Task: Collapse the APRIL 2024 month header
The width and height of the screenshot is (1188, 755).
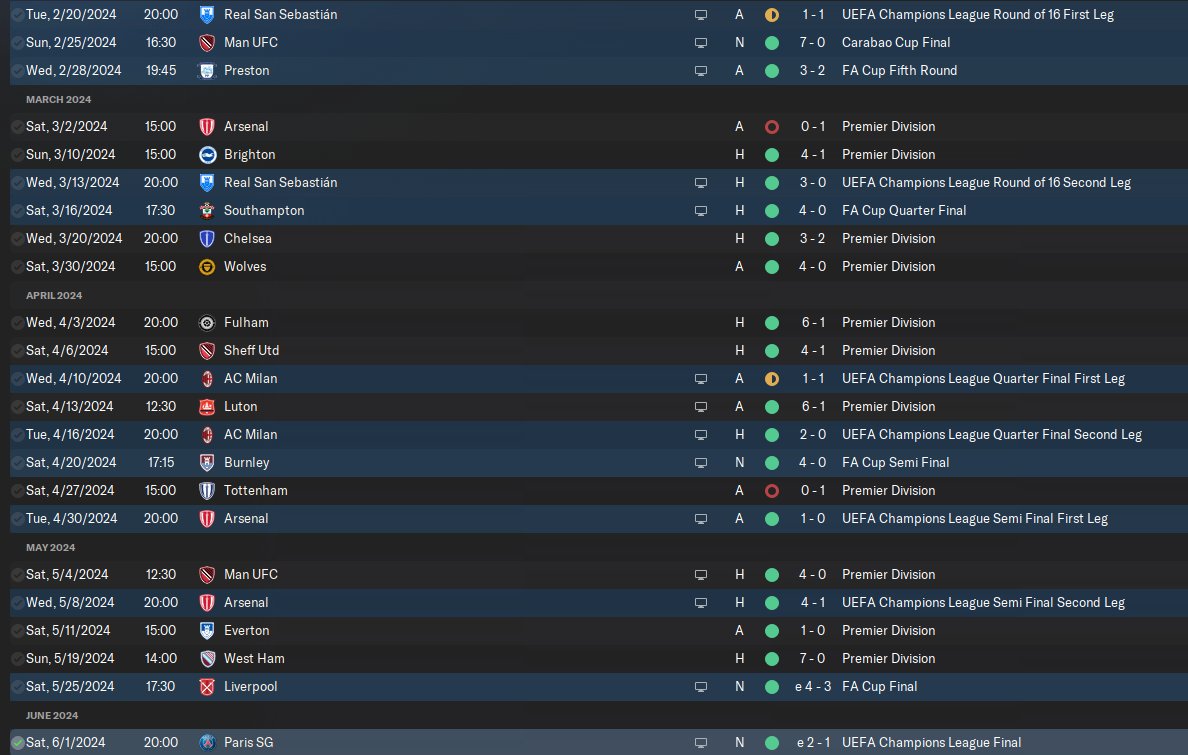Action: pyautogui.click(x=54, y=296)
